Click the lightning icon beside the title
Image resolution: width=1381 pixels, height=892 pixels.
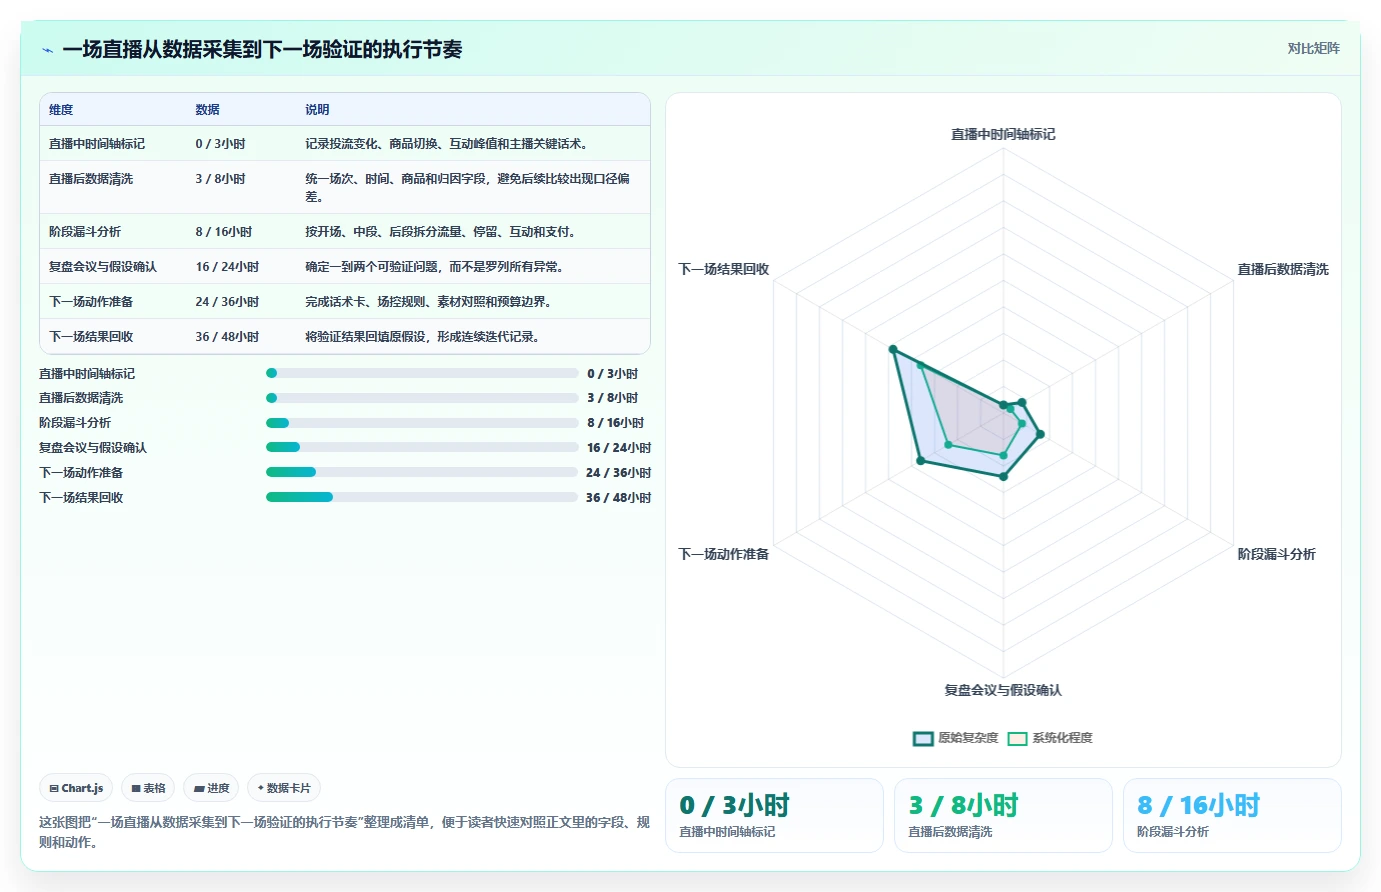[47, 50]
